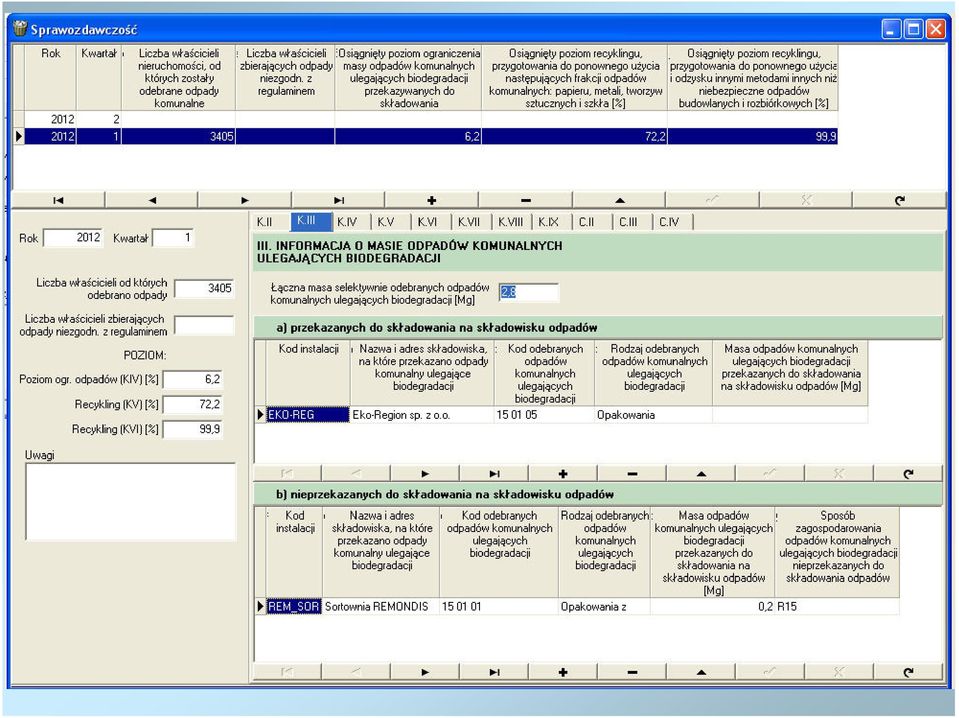Click the Recykling (KV) field

[x=193, y=405]
